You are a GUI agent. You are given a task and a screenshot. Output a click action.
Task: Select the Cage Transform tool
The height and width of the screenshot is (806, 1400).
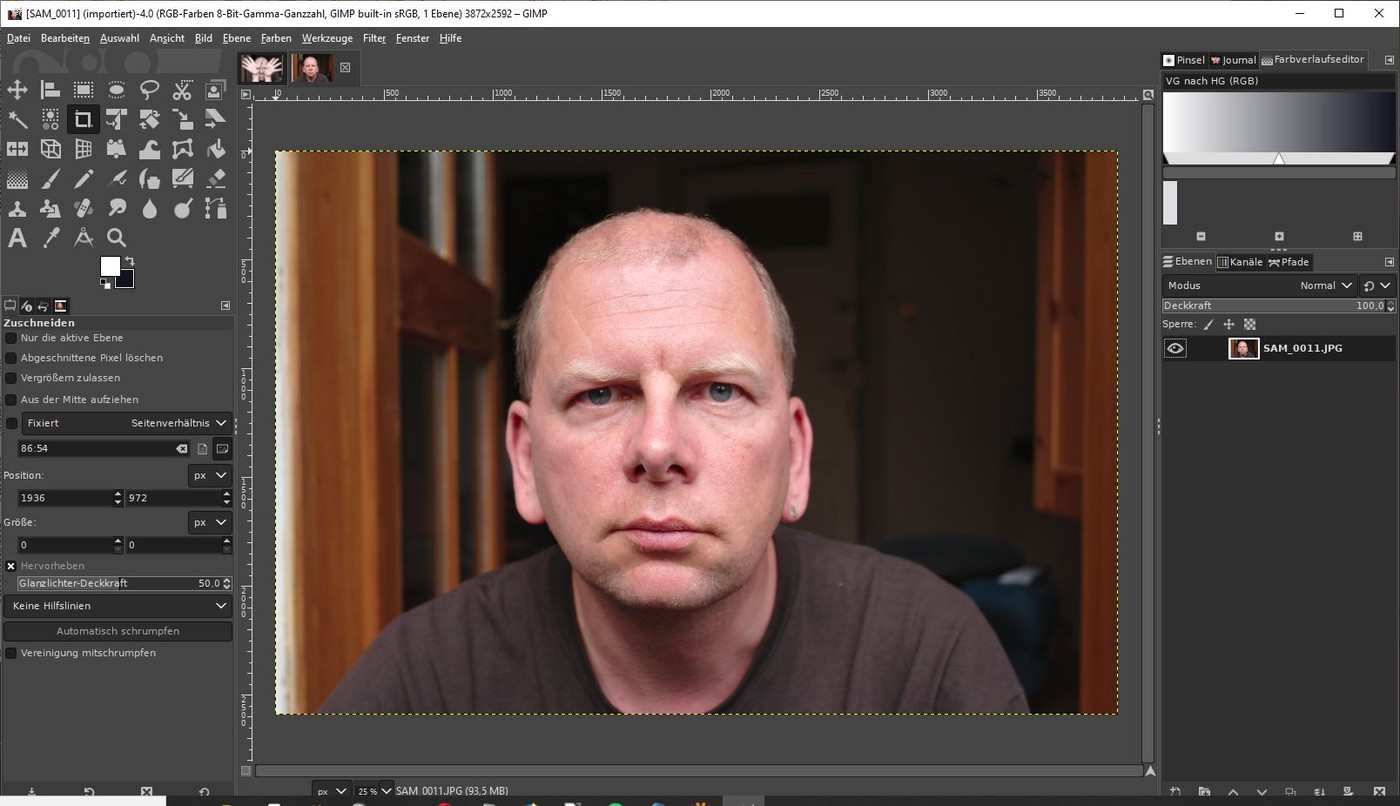coord(182,149)
